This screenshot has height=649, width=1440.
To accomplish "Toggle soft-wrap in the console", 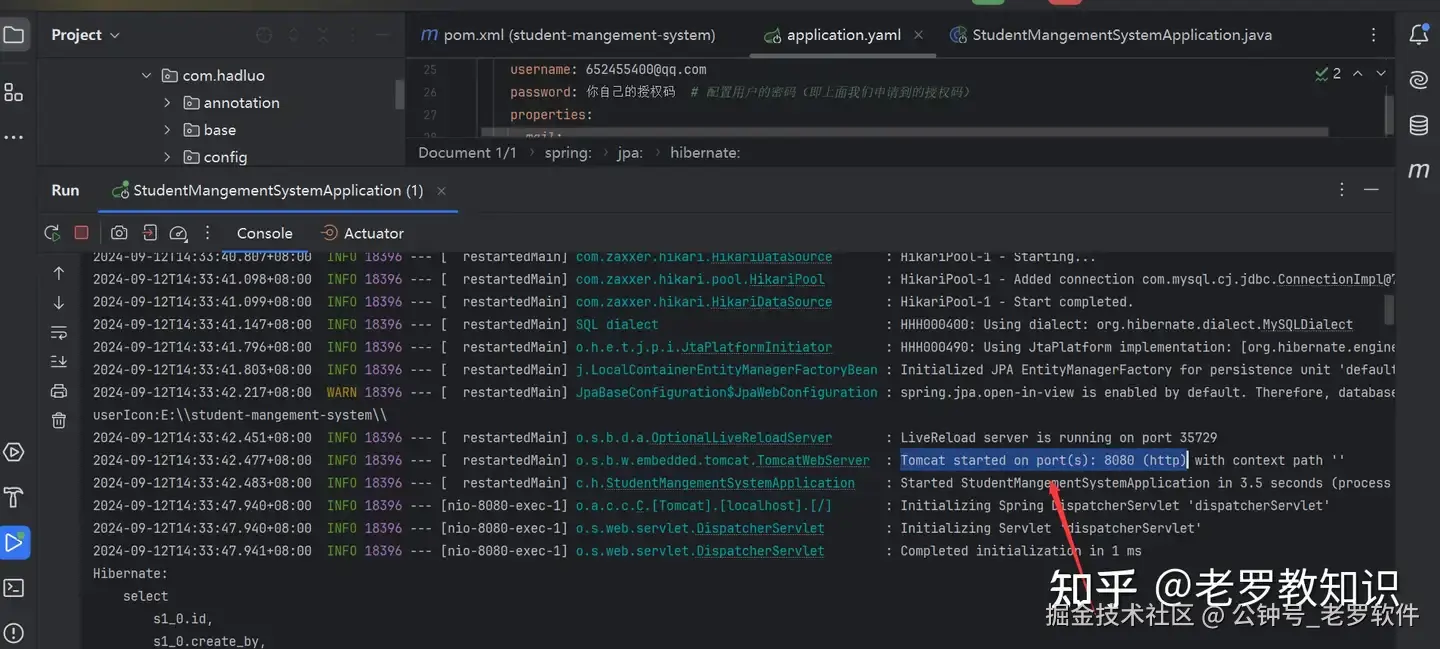I will pos(59,332).
